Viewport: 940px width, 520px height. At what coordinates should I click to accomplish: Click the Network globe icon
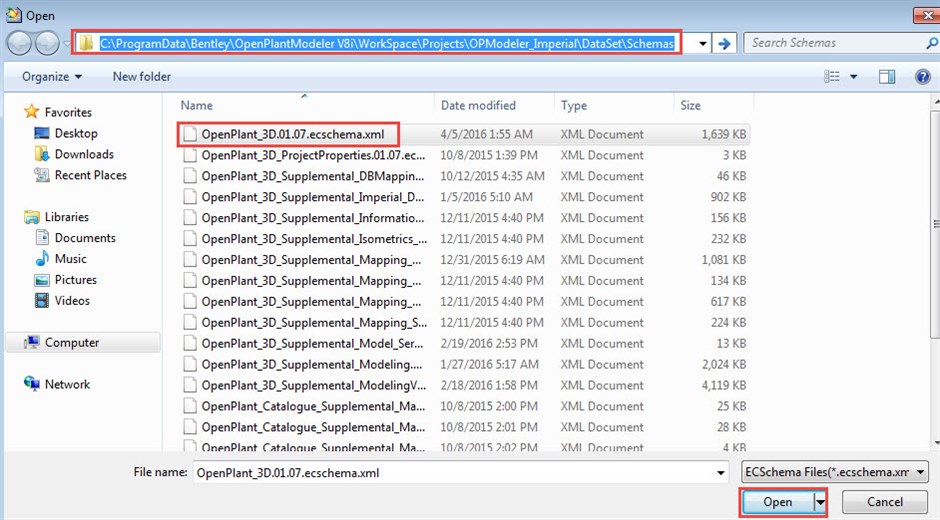(32, 384)
